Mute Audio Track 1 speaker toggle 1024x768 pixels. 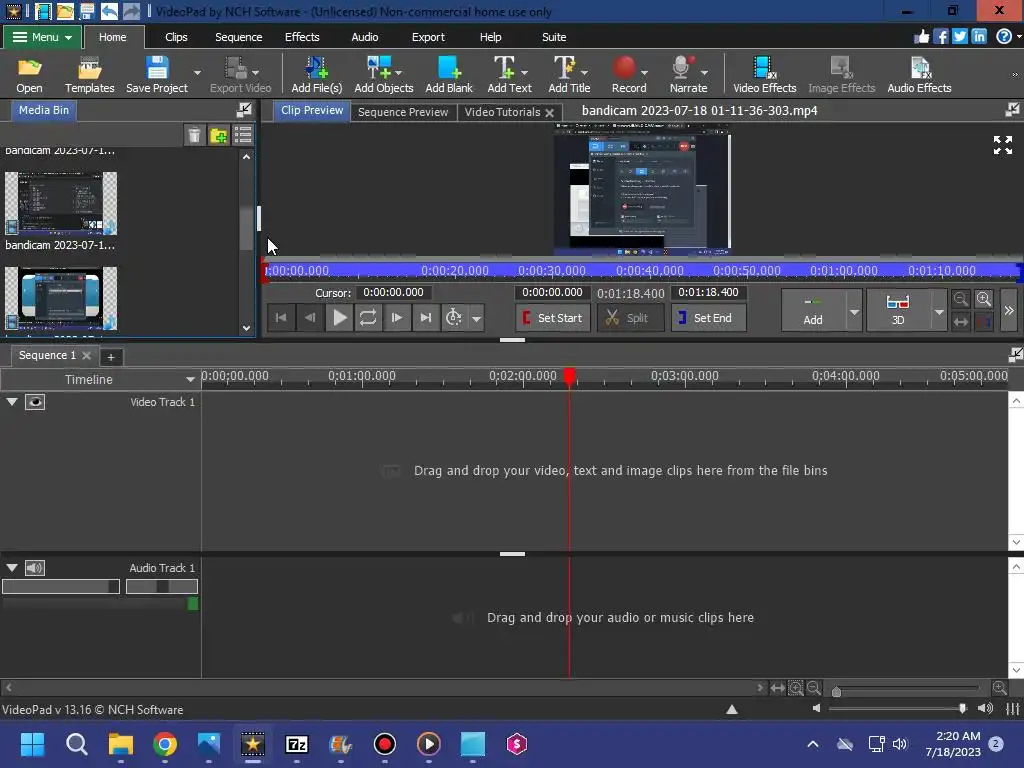tap(35, 568)
